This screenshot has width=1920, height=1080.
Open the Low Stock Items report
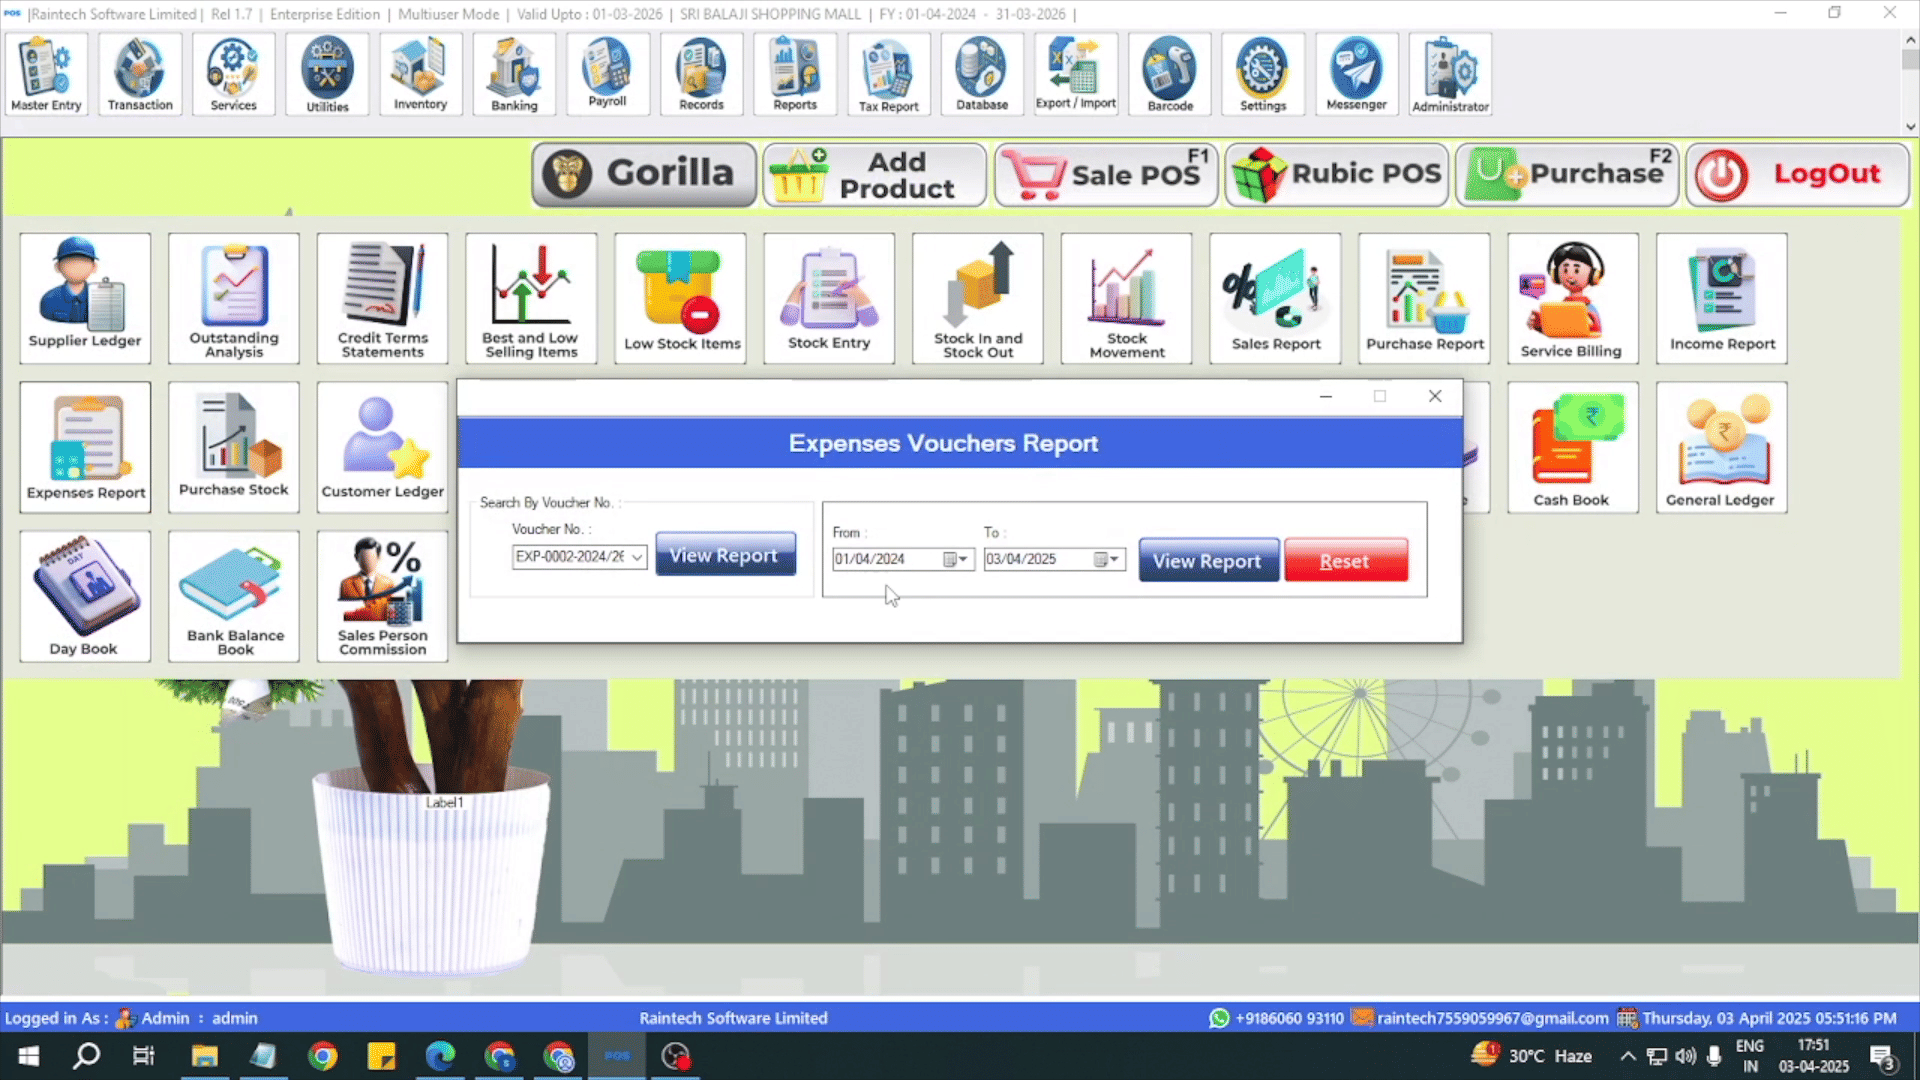[681, 298]
